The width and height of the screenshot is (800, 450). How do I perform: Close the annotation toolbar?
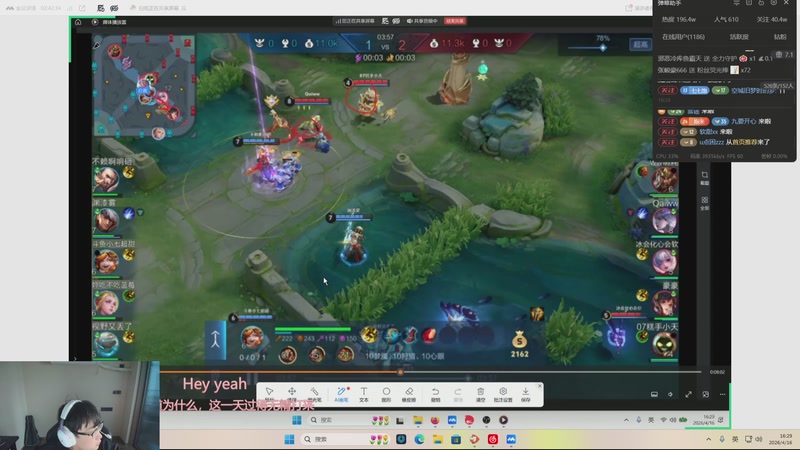pos(540,386)
